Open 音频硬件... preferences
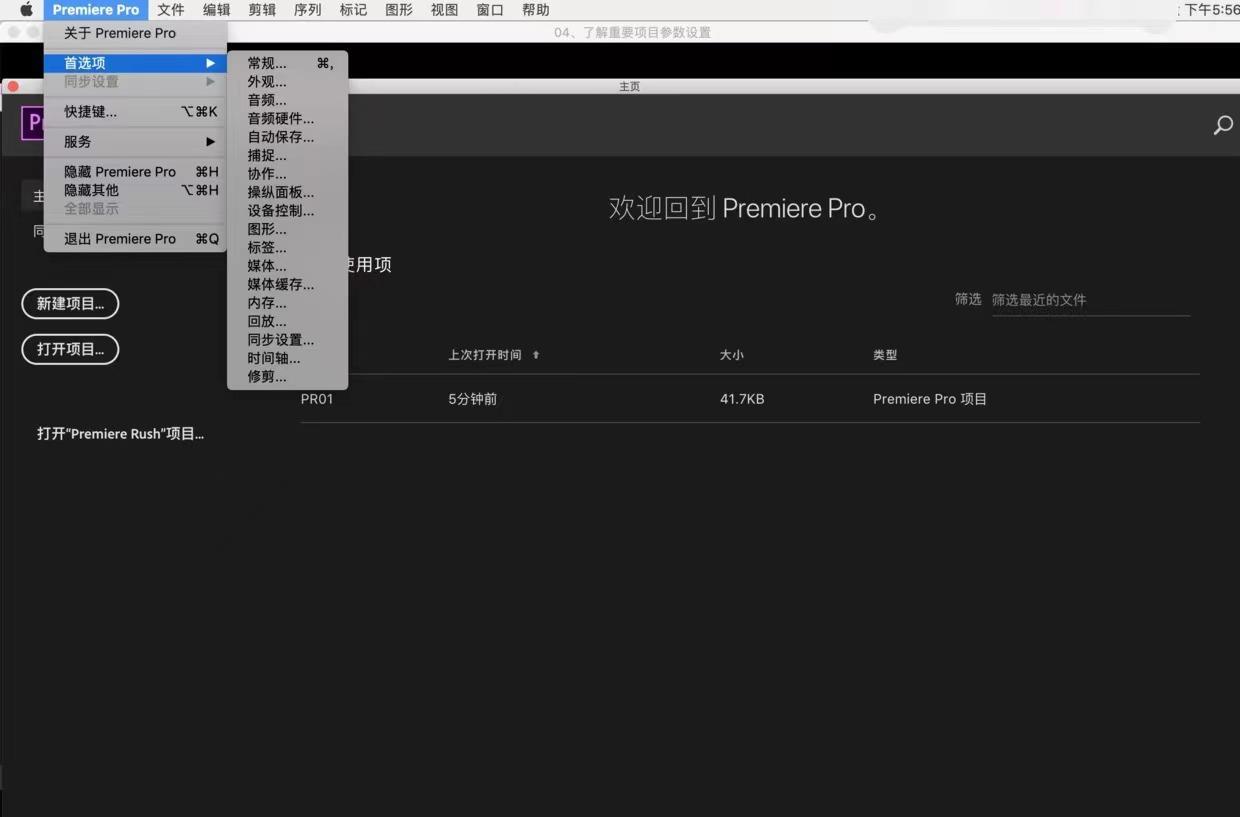This screenshot has width=1240, height=817. (x=288, y=119)
